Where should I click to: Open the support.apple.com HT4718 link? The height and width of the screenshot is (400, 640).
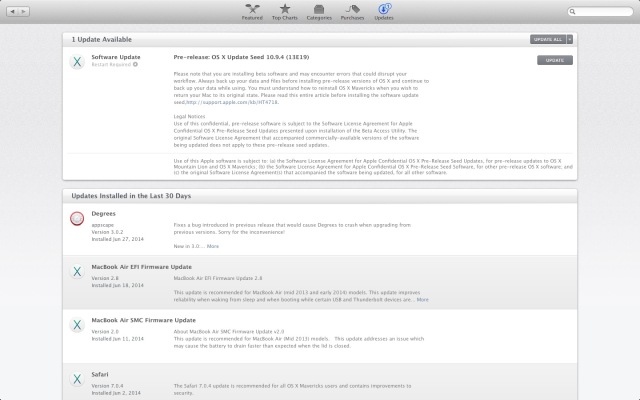232,102
